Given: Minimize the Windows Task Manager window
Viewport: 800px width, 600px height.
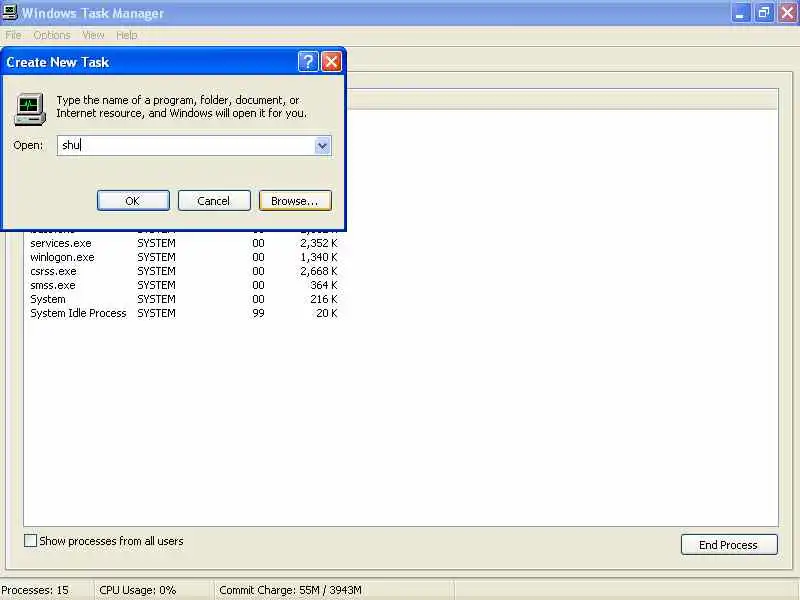Looking at the screenshot, I should click(x=740, y=13).
